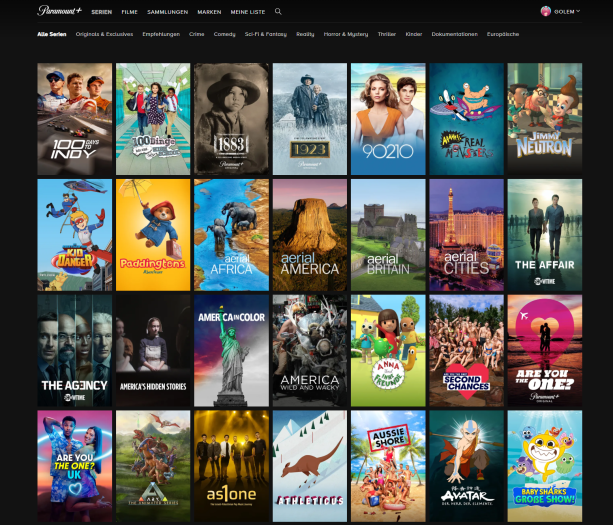Open Are You The One? poster with heart pin
Viewport: 613px width, 525px height.
point(545,351)
